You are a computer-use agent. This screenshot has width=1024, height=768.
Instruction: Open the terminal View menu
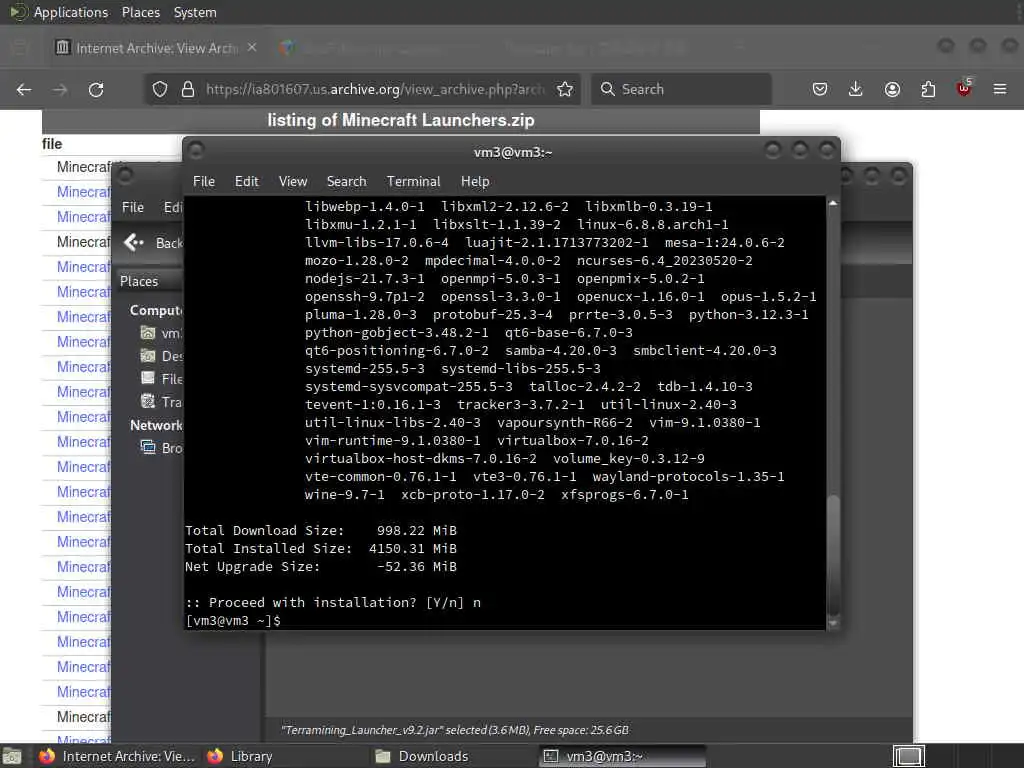[293, 182]
